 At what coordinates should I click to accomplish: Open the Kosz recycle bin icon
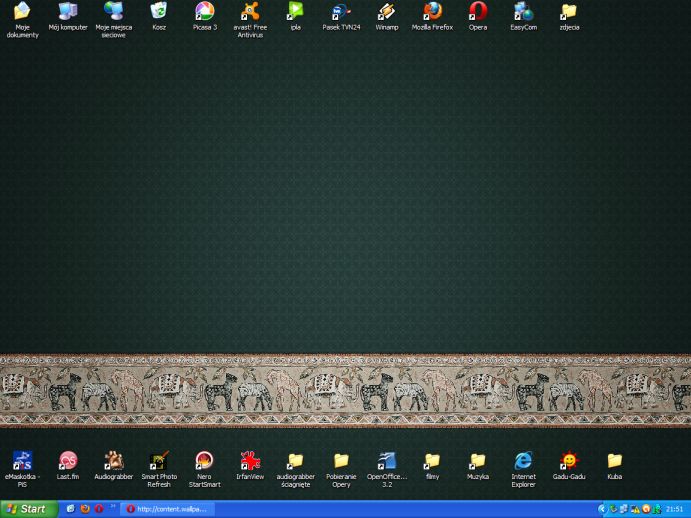159,12
